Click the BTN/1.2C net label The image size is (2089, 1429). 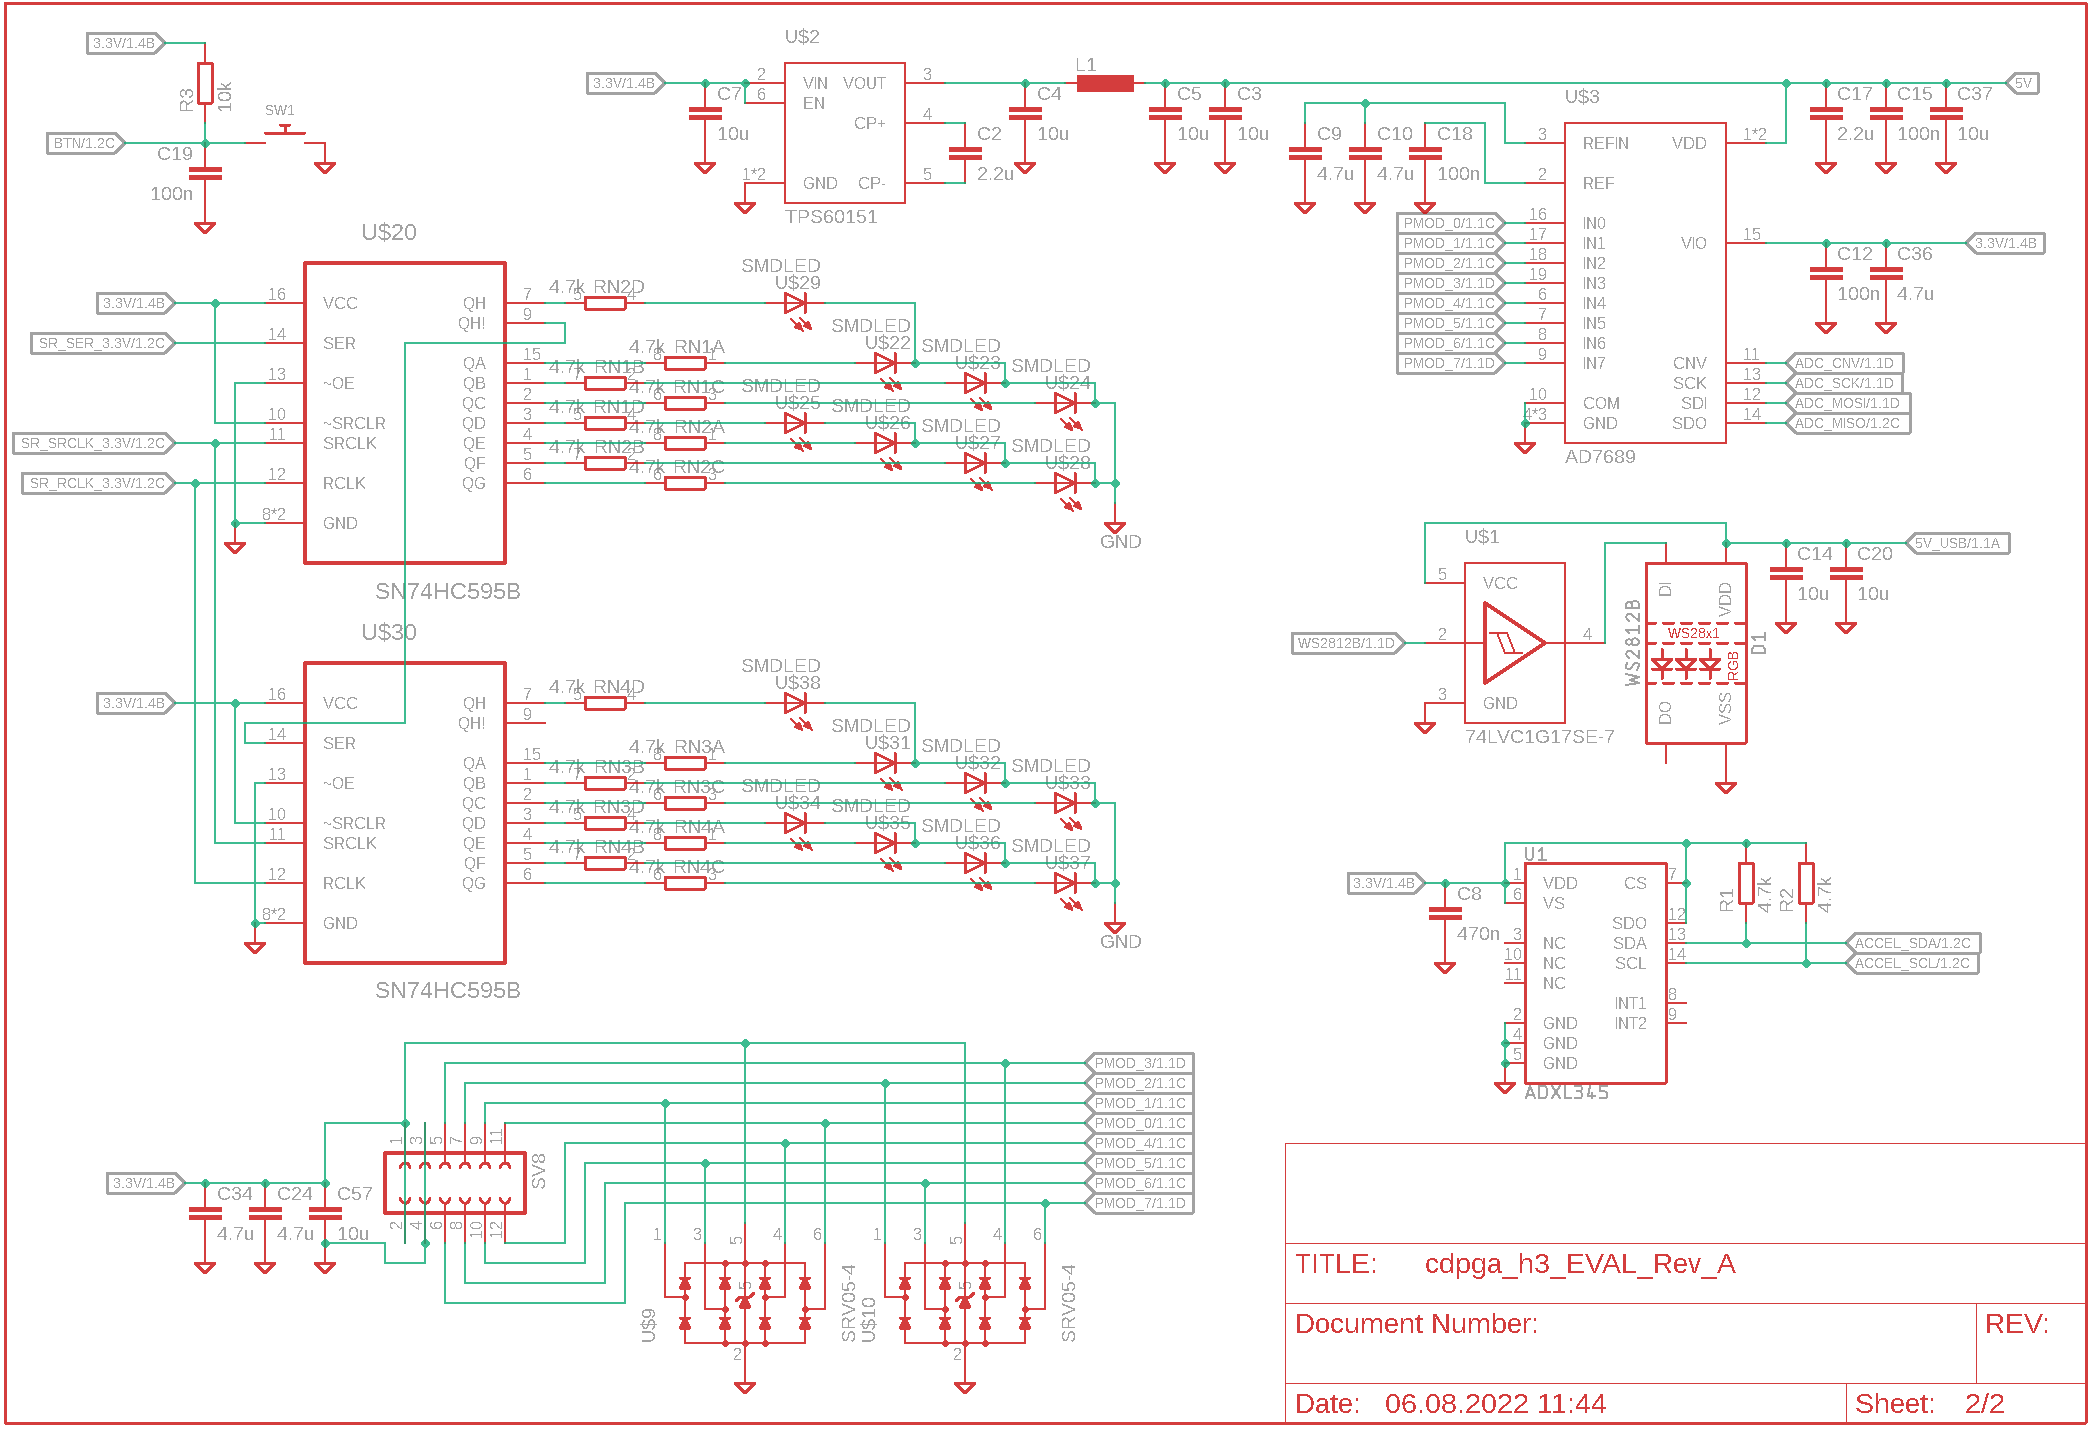pyautogui.click(x=85, y=143)
